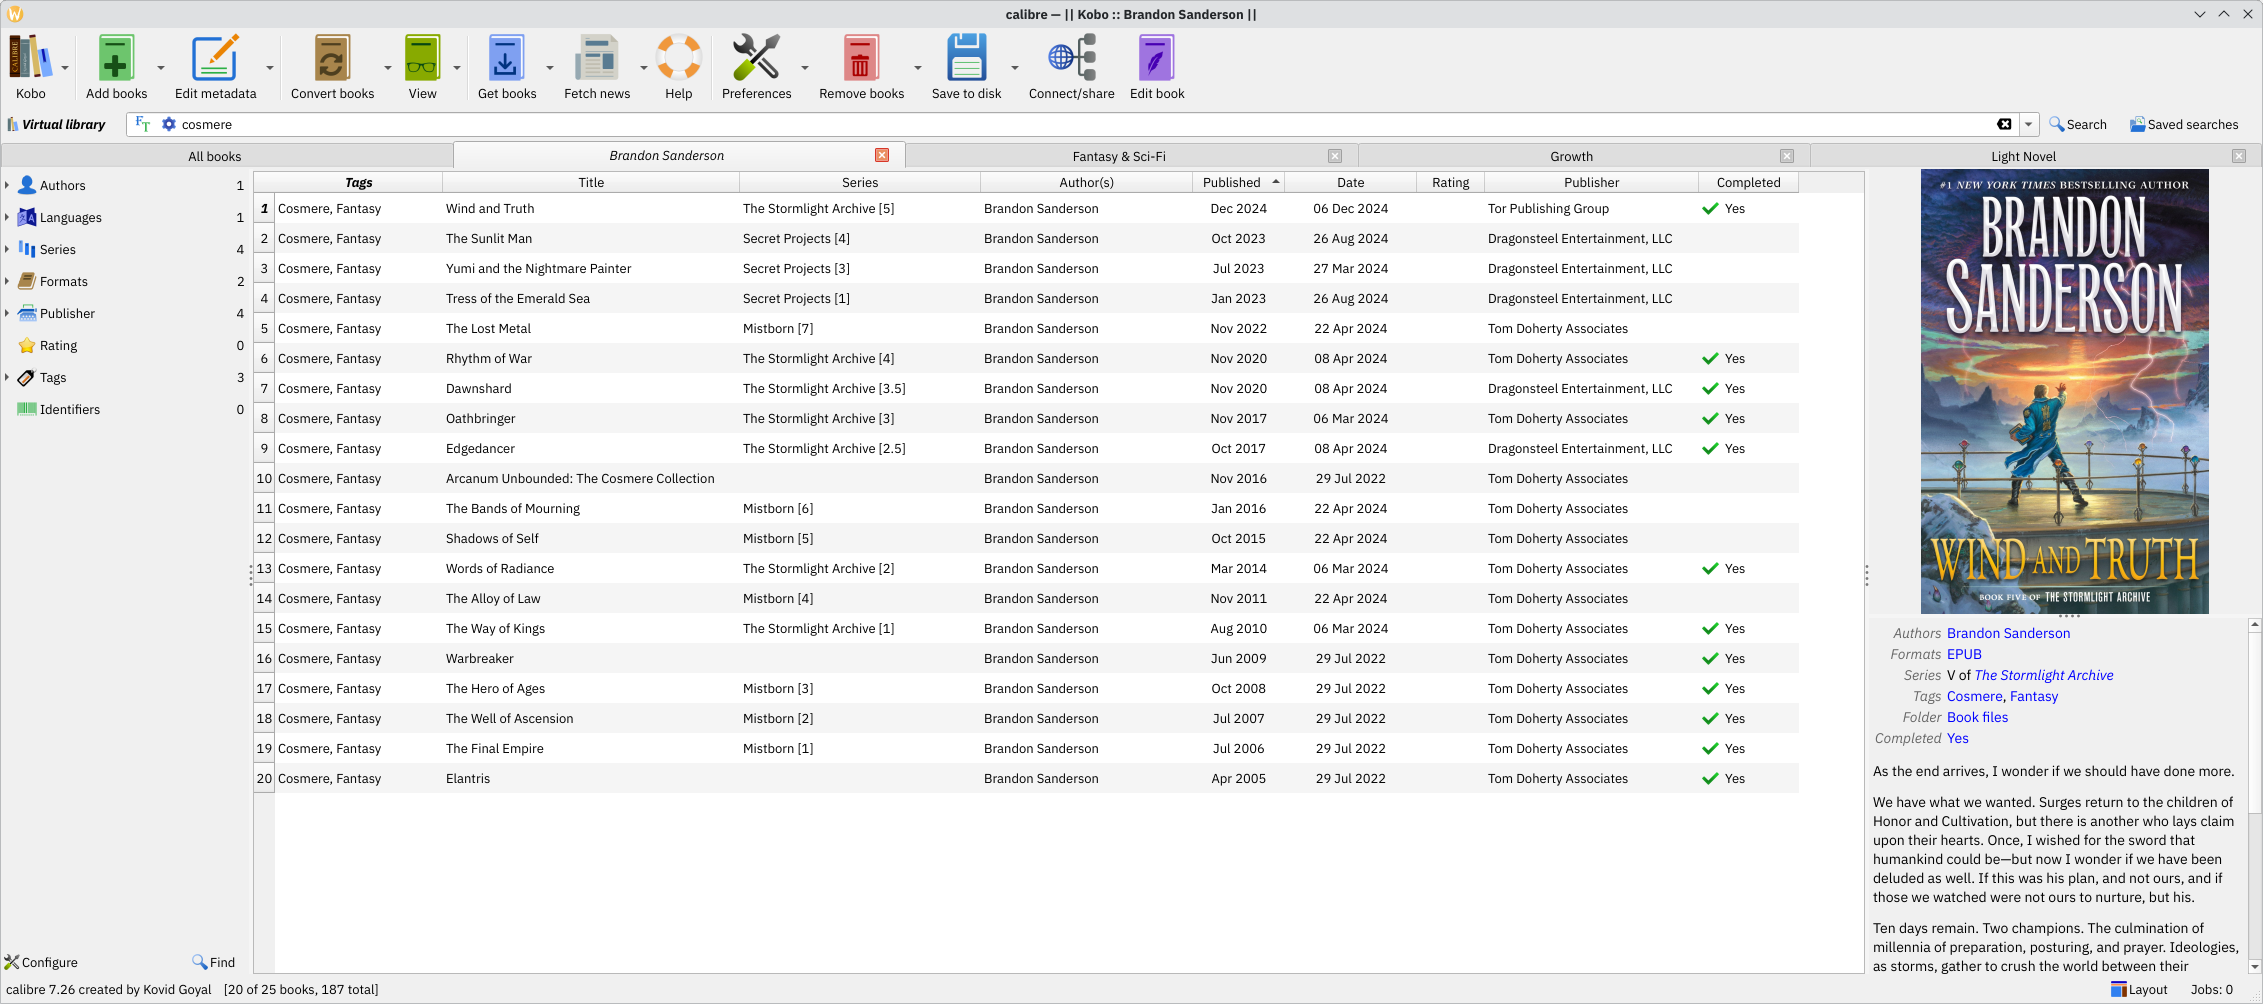
Task: Expand the Publisher tree node arrow
Action: 7,313
